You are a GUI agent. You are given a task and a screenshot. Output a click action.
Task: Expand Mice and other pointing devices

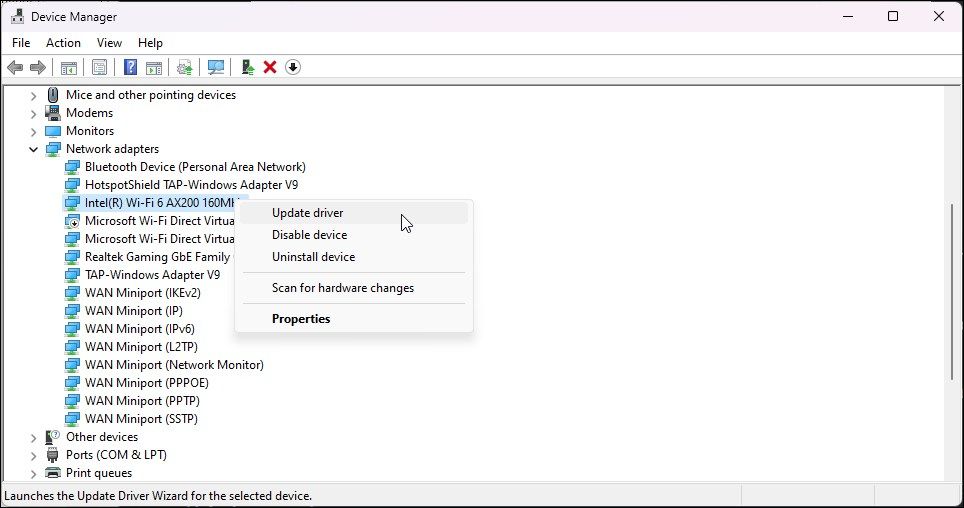tap(33, 95)
